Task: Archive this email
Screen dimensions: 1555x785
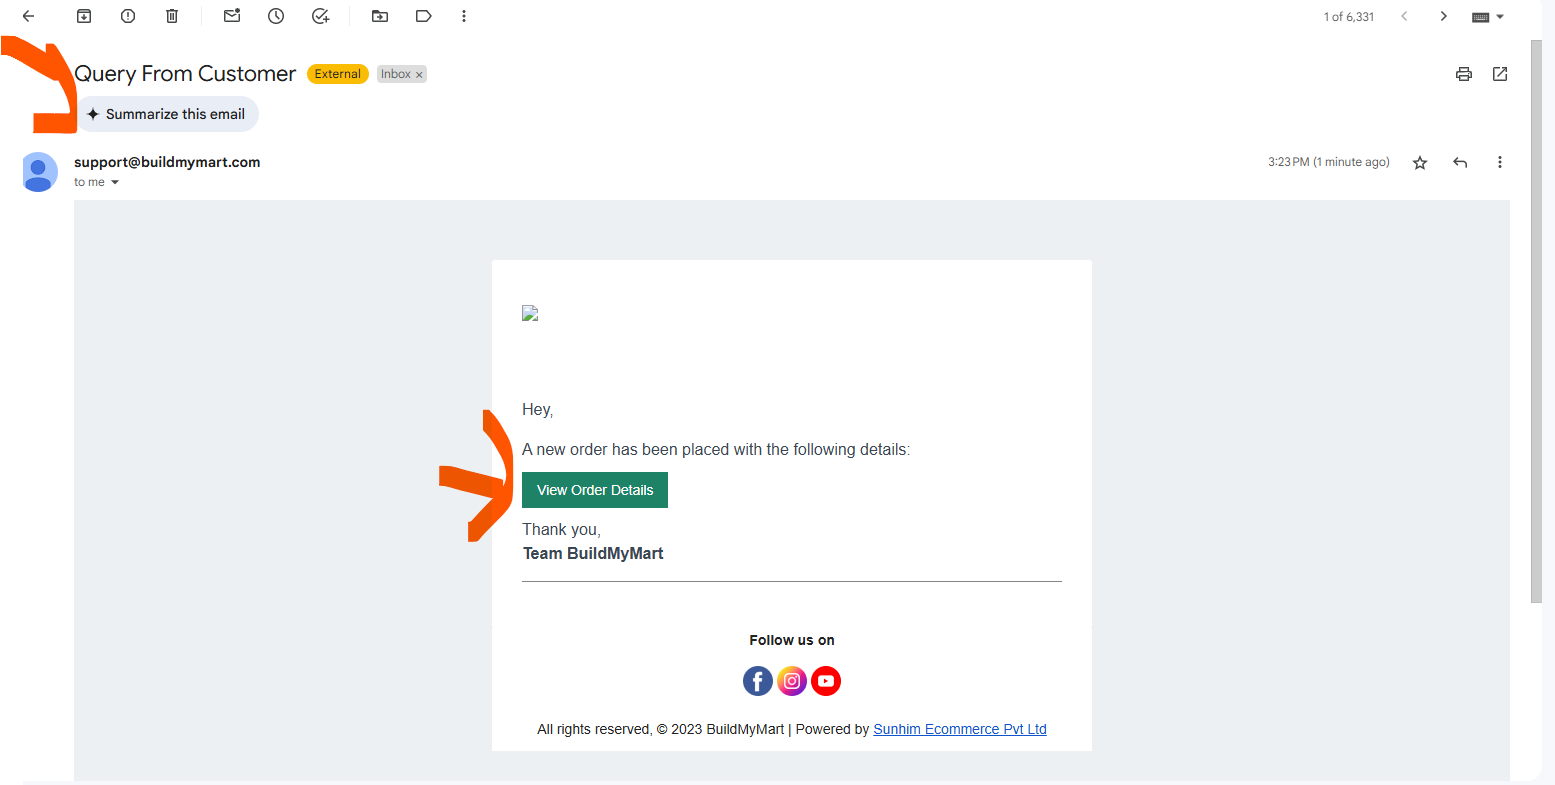Action: (84, 16)
